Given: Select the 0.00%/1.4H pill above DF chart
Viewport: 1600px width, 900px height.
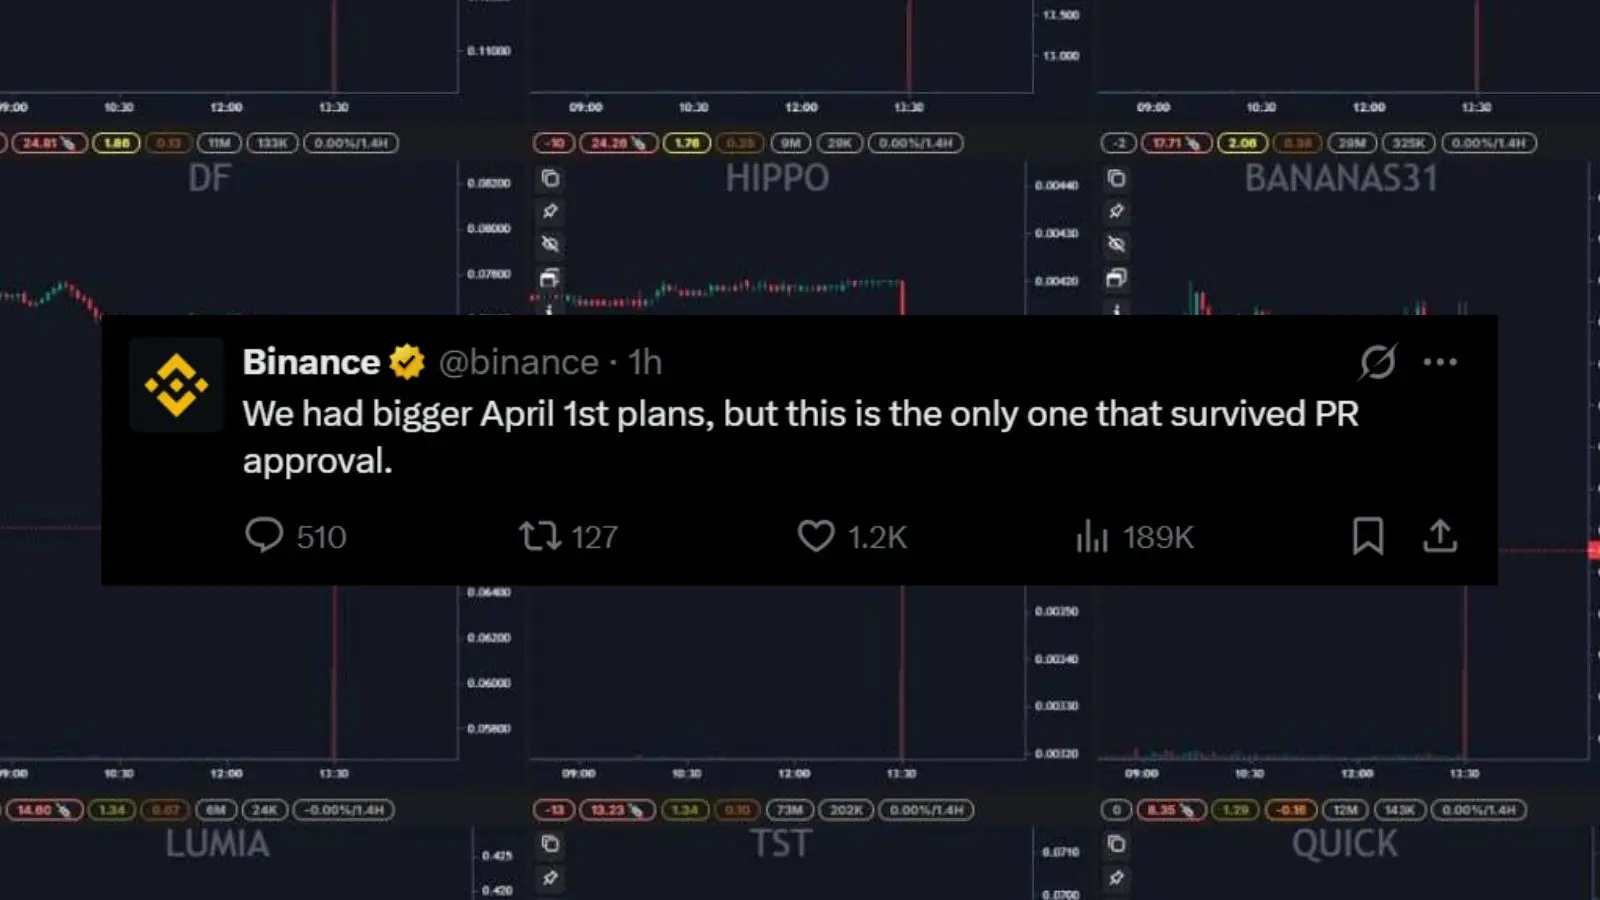Looking at the screenshot, I should pos(351,143).
